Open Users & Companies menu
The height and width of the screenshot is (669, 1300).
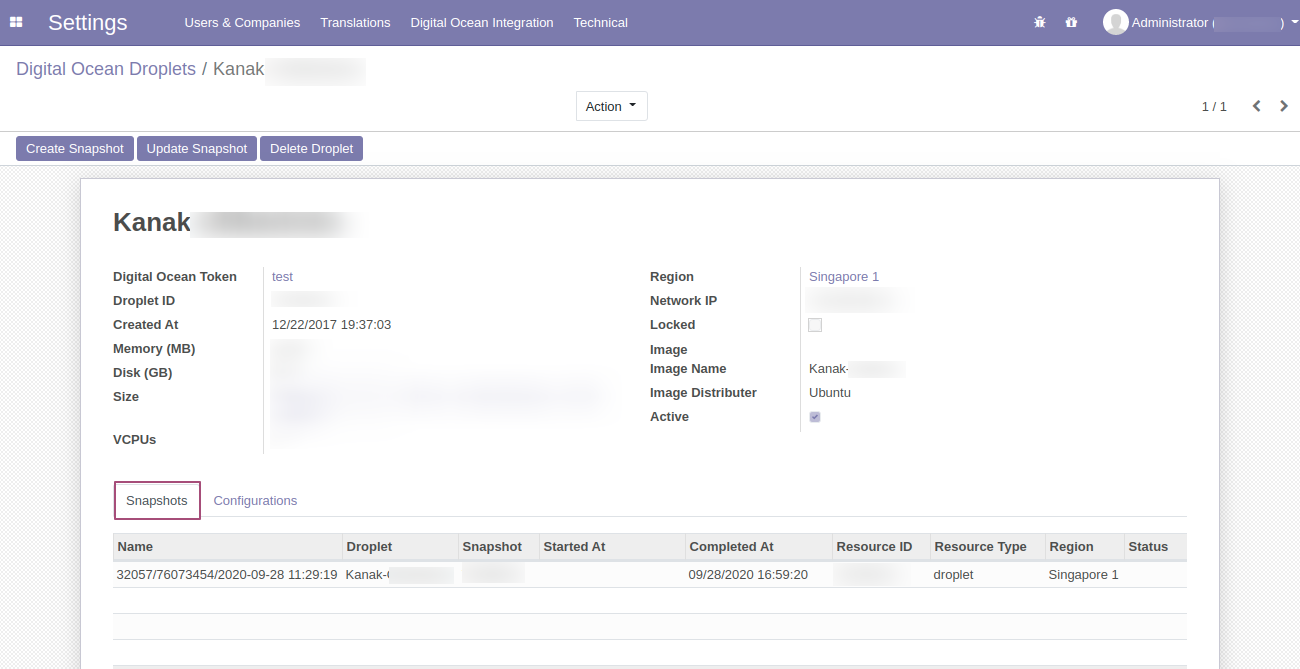click(242, 22)
